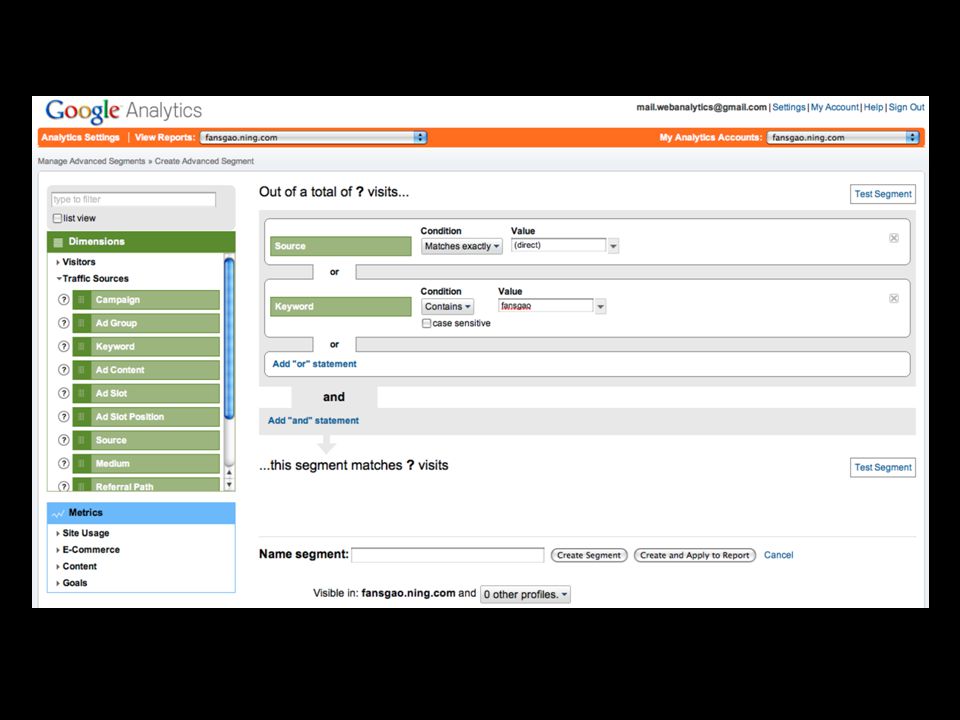Click the Create Segment button
The height and width of the screenshot is (720, 960).
[x=589, y=555]
